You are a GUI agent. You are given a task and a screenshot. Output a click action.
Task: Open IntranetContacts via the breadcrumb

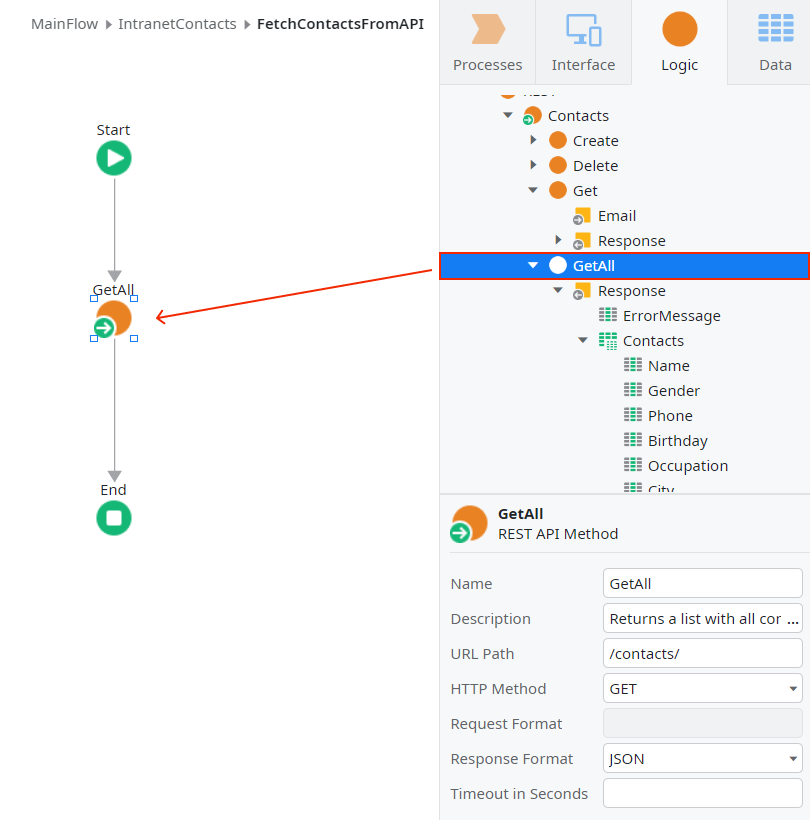coord(177,23)
